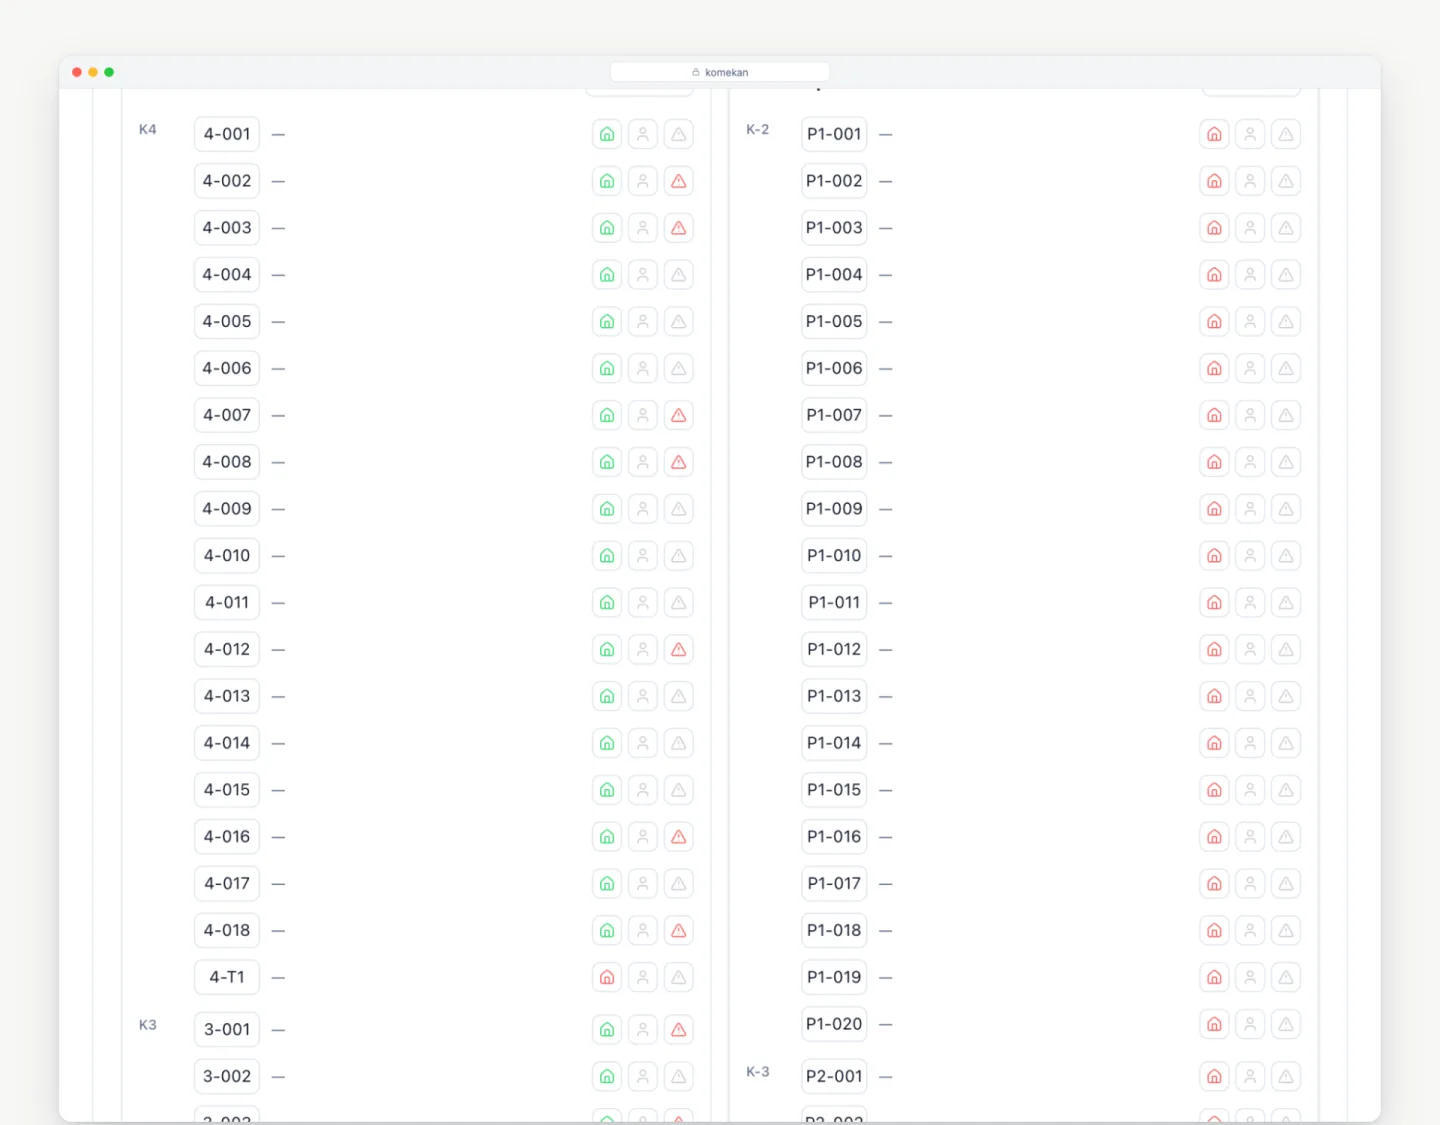
Task: Click the komekan address bar
Action: click(x=720, y=72)
